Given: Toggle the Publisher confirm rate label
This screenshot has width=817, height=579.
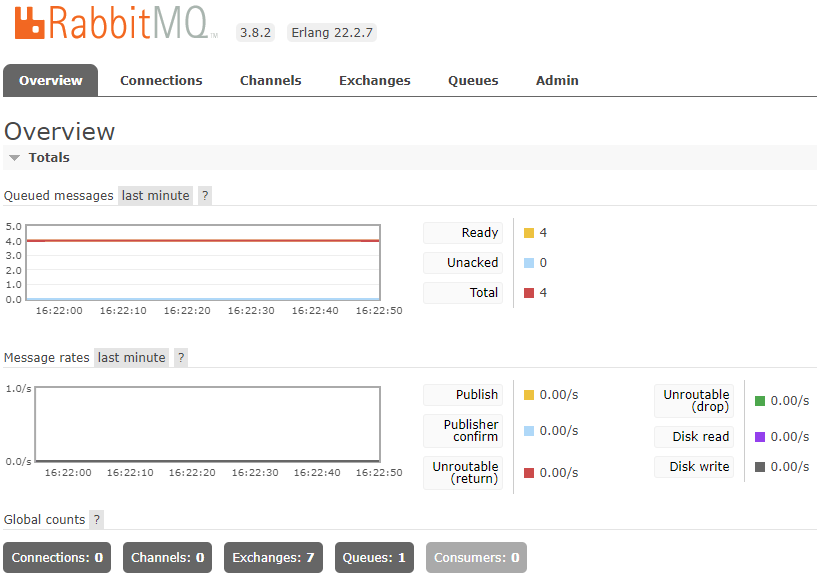Looking at the screenshot, I should click(x=463, y=431).
